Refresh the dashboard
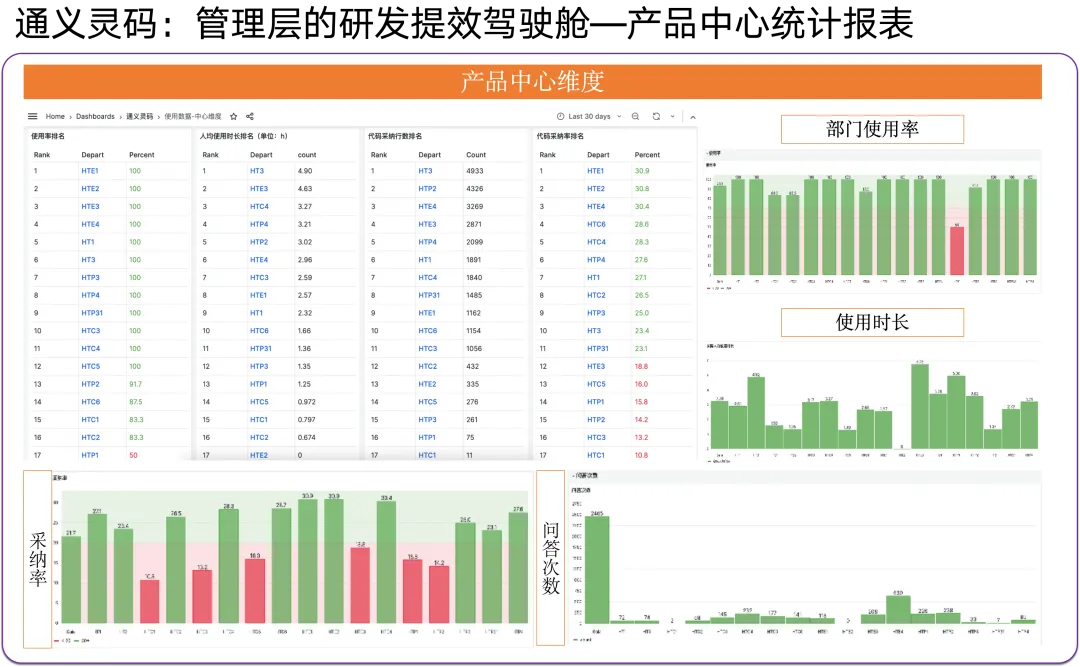Screen dimensions: 1080x667 tap(656, 116)
